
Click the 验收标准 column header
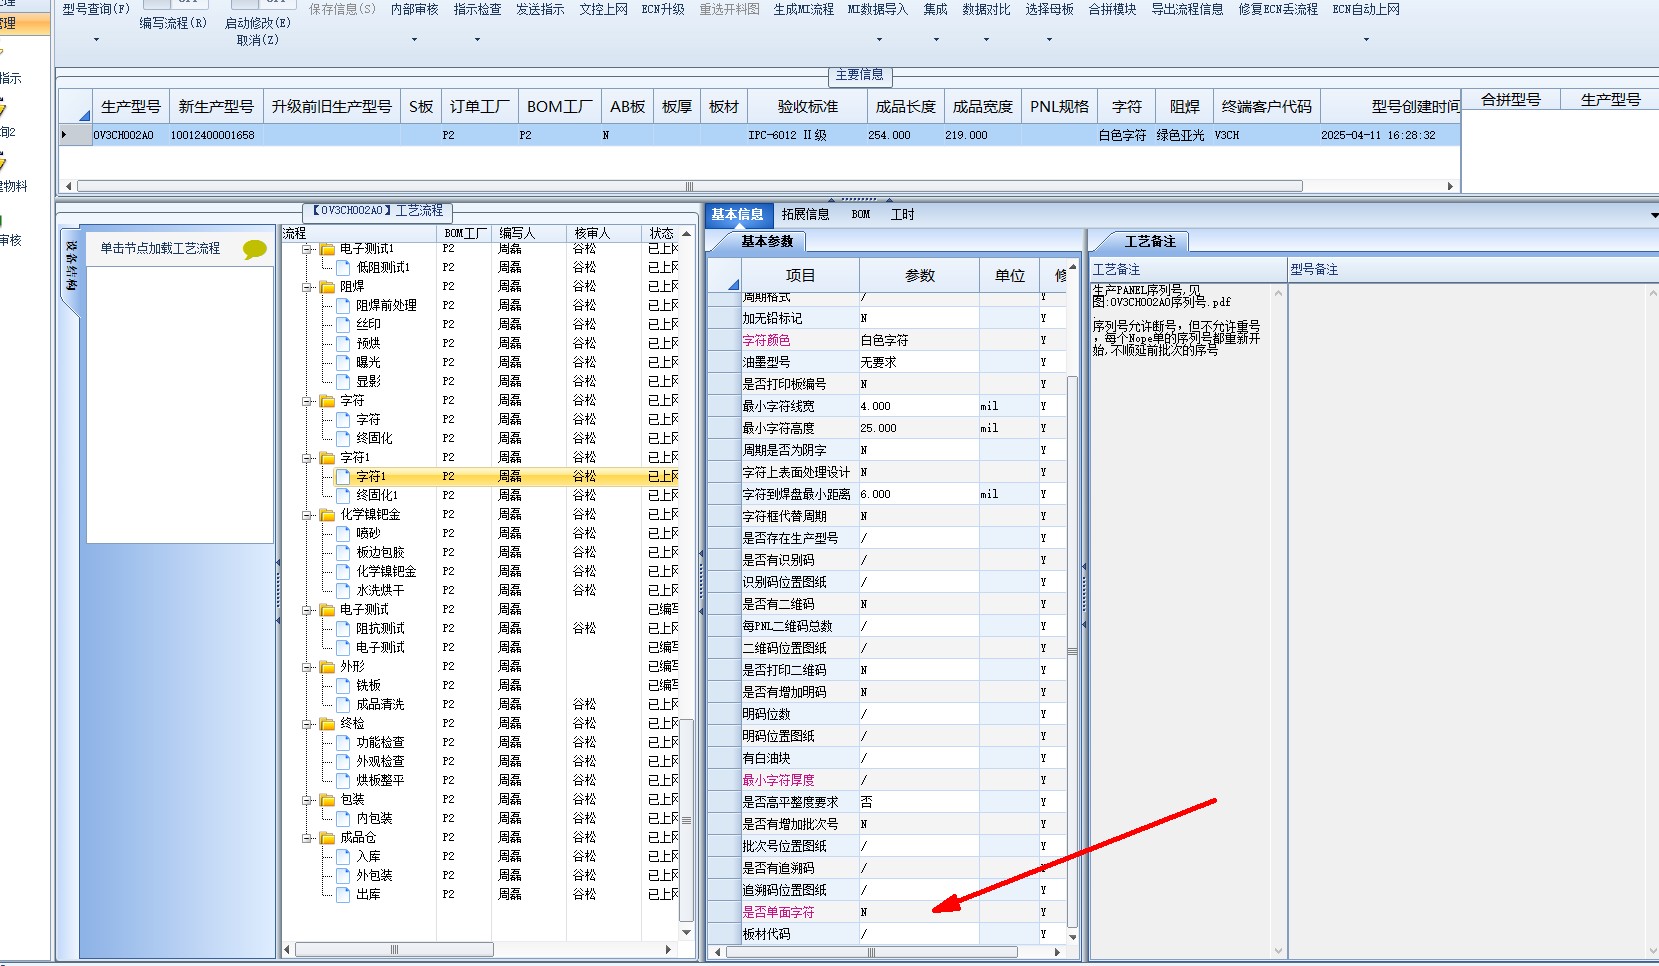pos(807,106)
